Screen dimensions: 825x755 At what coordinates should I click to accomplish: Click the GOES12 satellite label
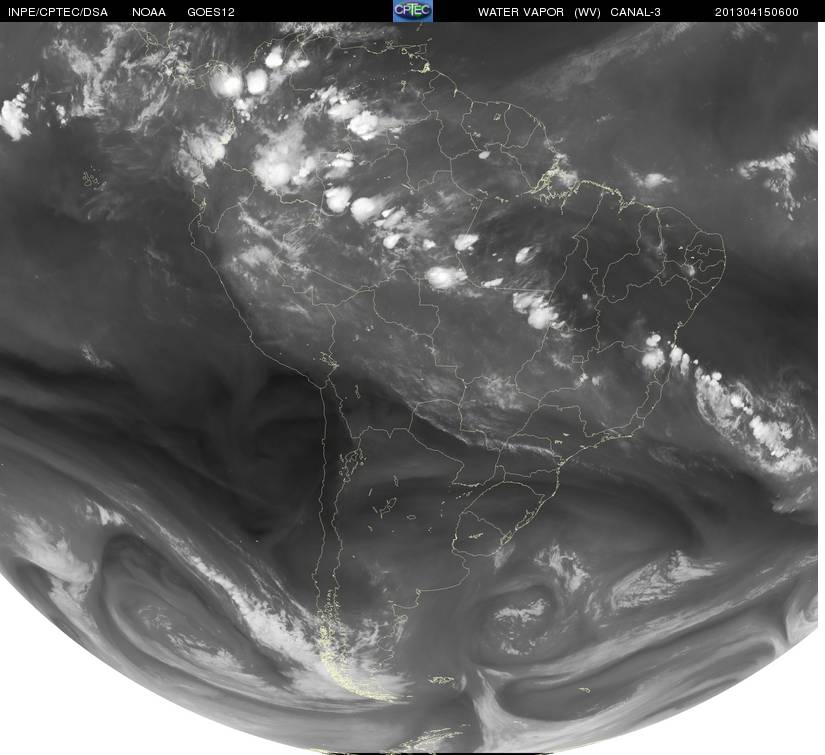(x=211, y=12)
